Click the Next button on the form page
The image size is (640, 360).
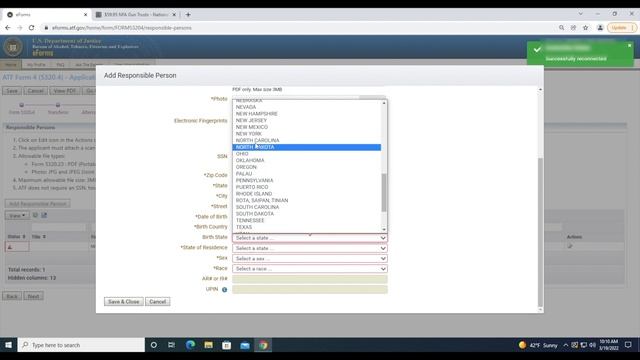(x=33, y=296)
